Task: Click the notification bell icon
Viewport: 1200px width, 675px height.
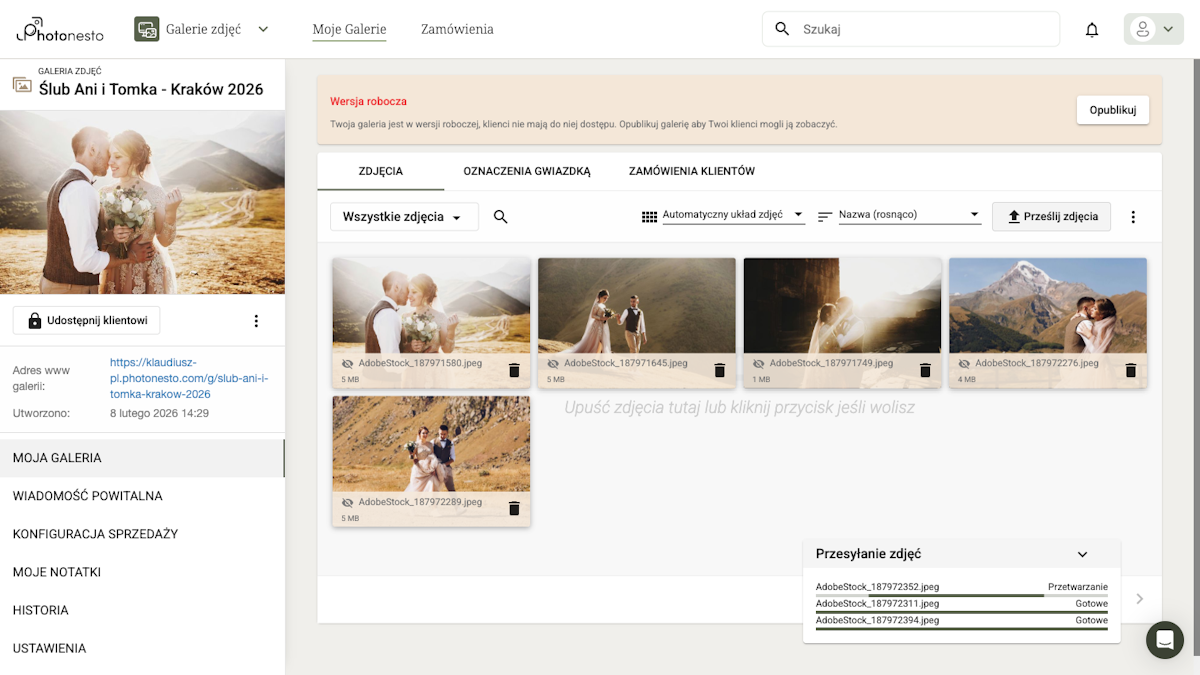Action: pos(1092,30)
